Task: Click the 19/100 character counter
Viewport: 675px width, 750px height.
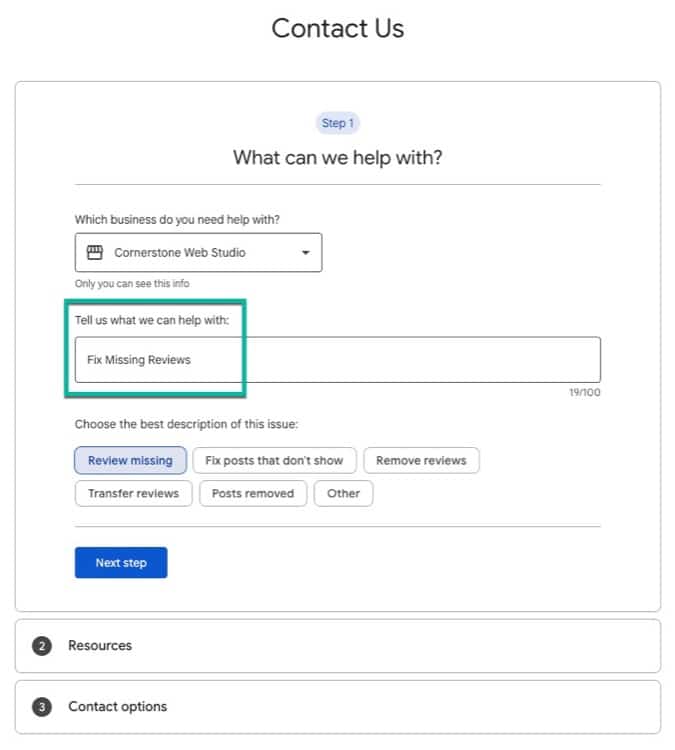Action: (585, 393)
